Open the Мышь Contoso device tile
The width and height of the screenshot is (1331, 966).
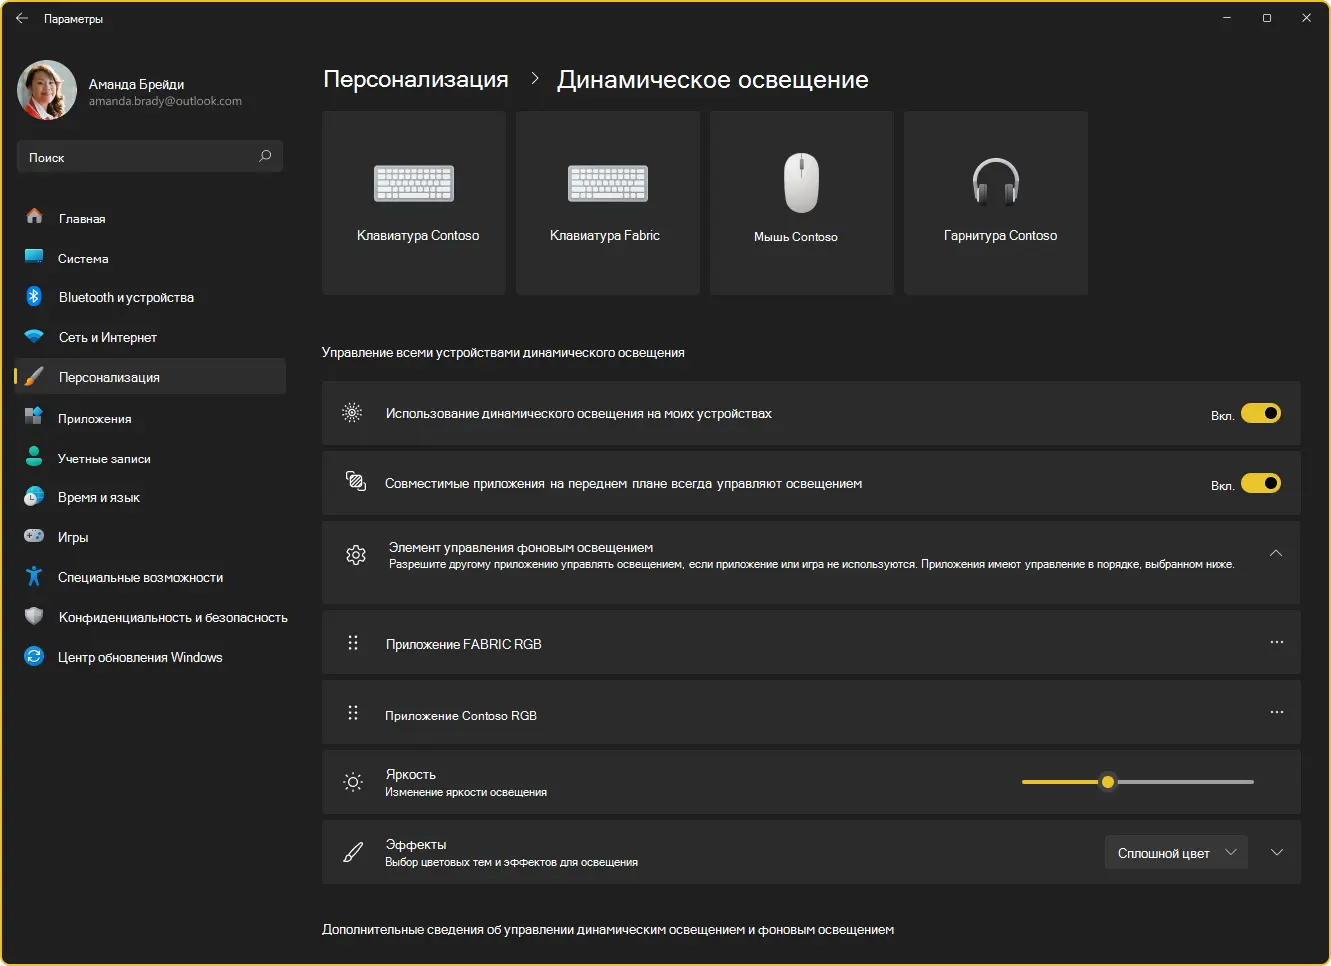click(x=801, y=203)
